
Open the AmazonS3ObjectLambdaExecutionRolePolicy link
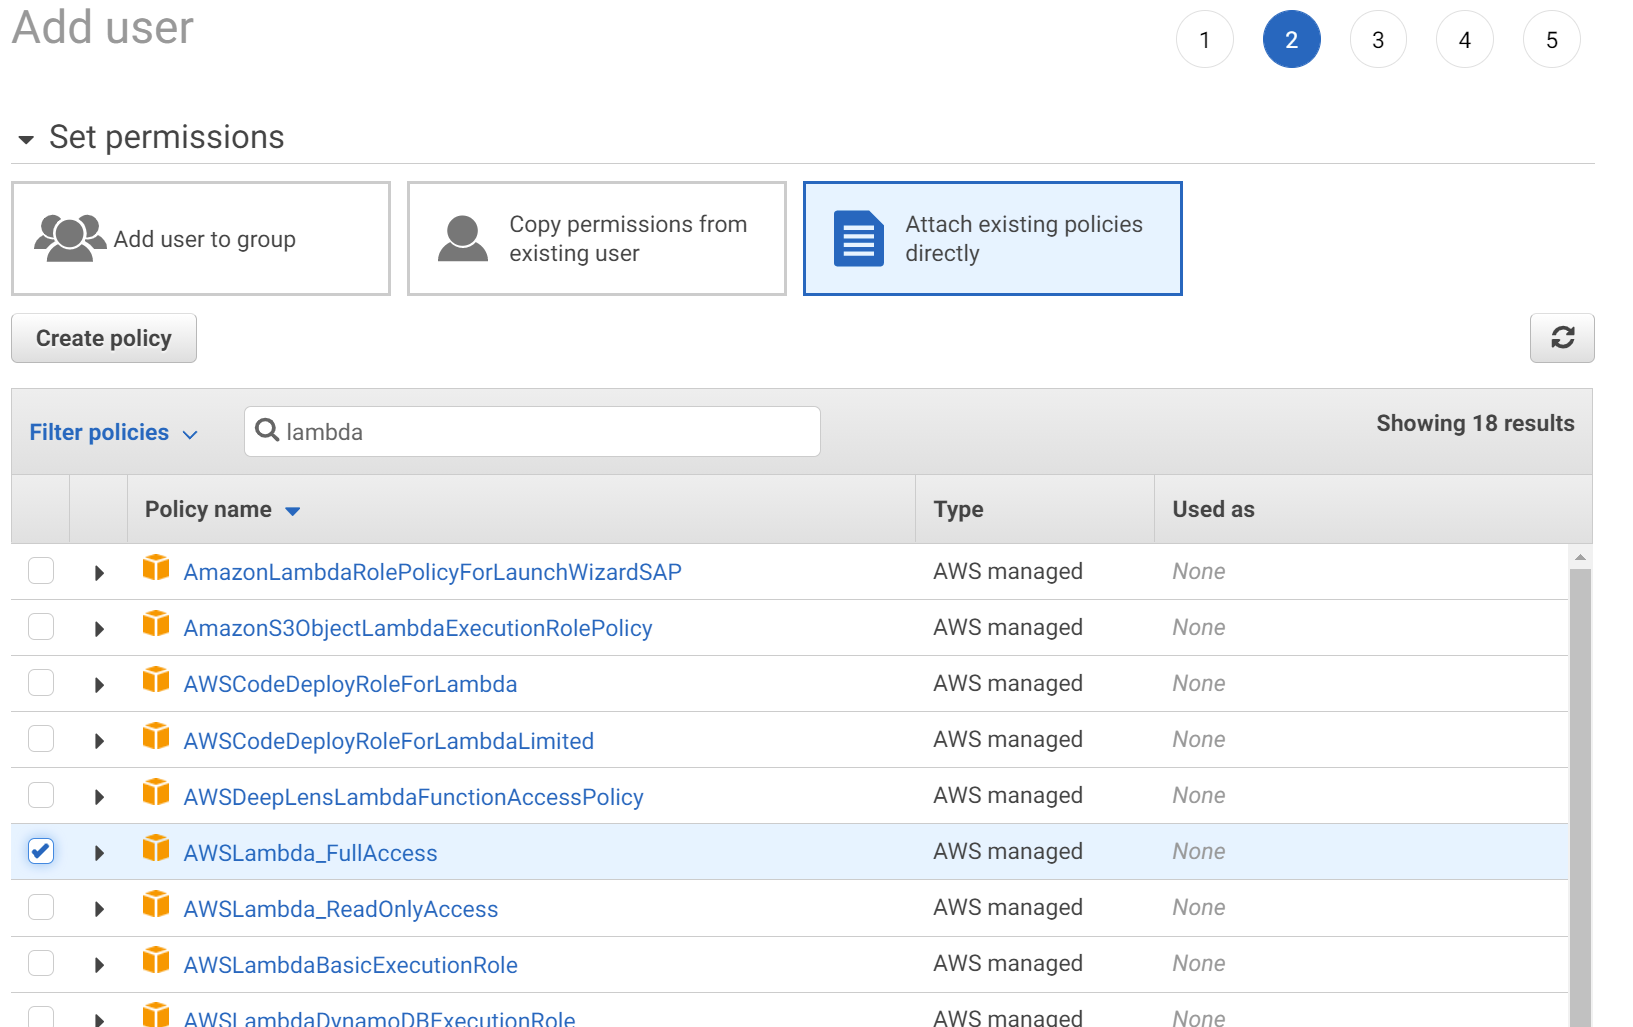pos(418,628)
